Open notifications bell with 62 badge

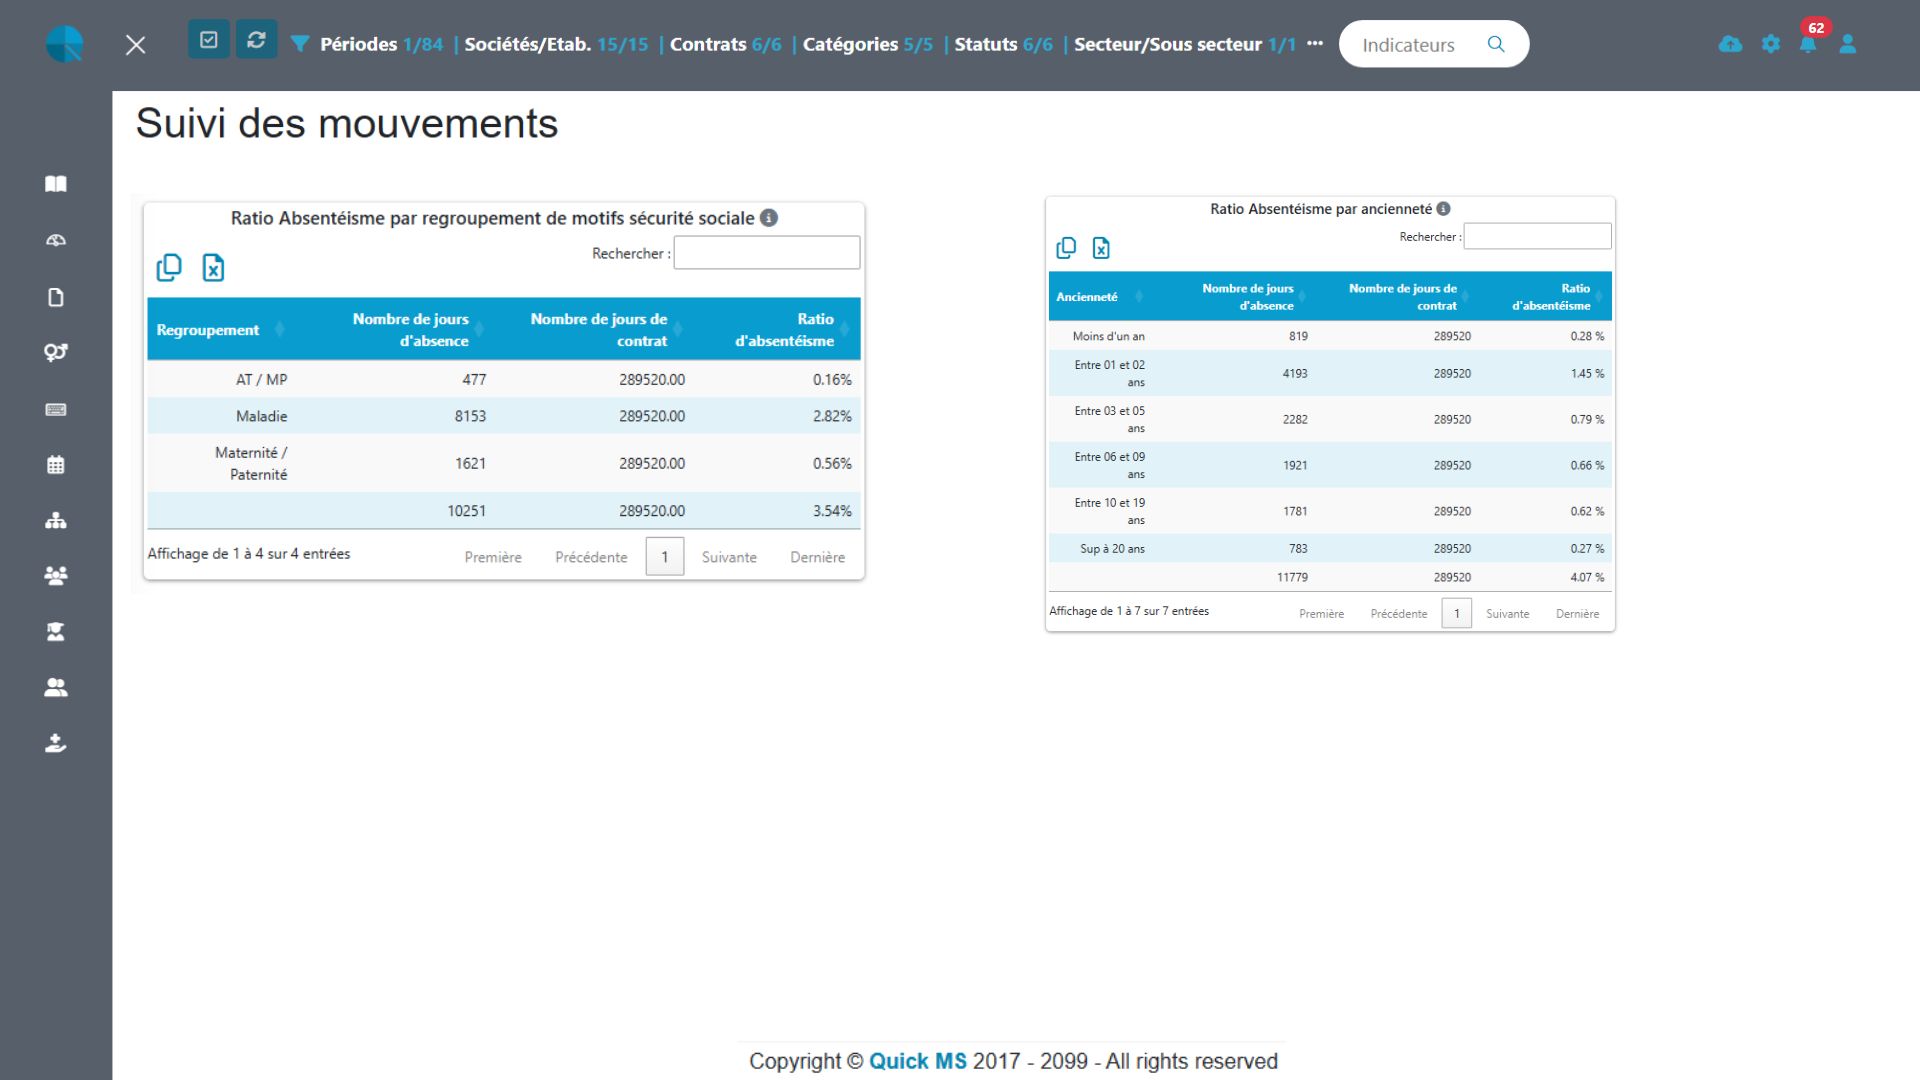[1808, 44]
